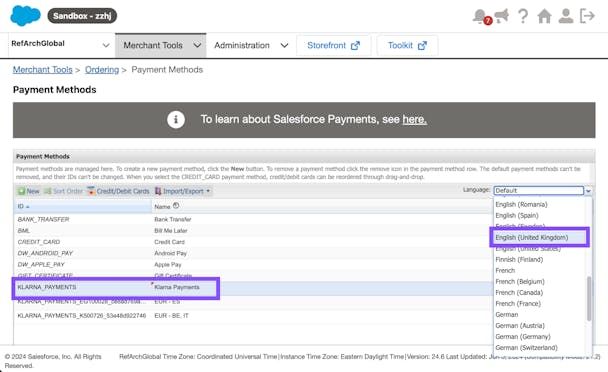Click the Language combo box field

tap(539, 190)
